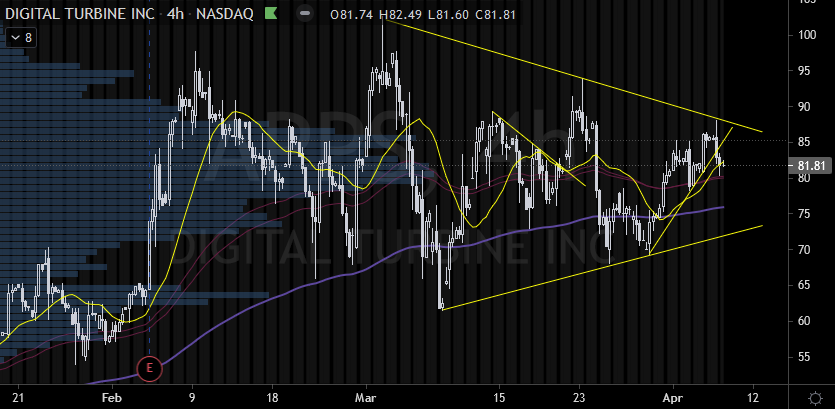
Task: Click the 9 date axis label
Action: 192,398
